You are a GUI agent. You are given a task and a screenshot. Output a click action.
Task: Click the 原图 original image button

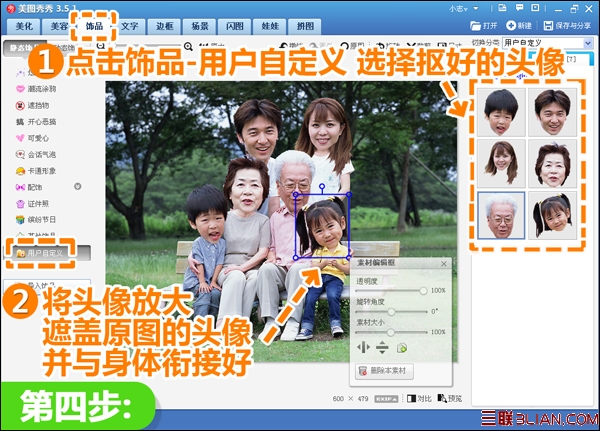pos(352,46)
